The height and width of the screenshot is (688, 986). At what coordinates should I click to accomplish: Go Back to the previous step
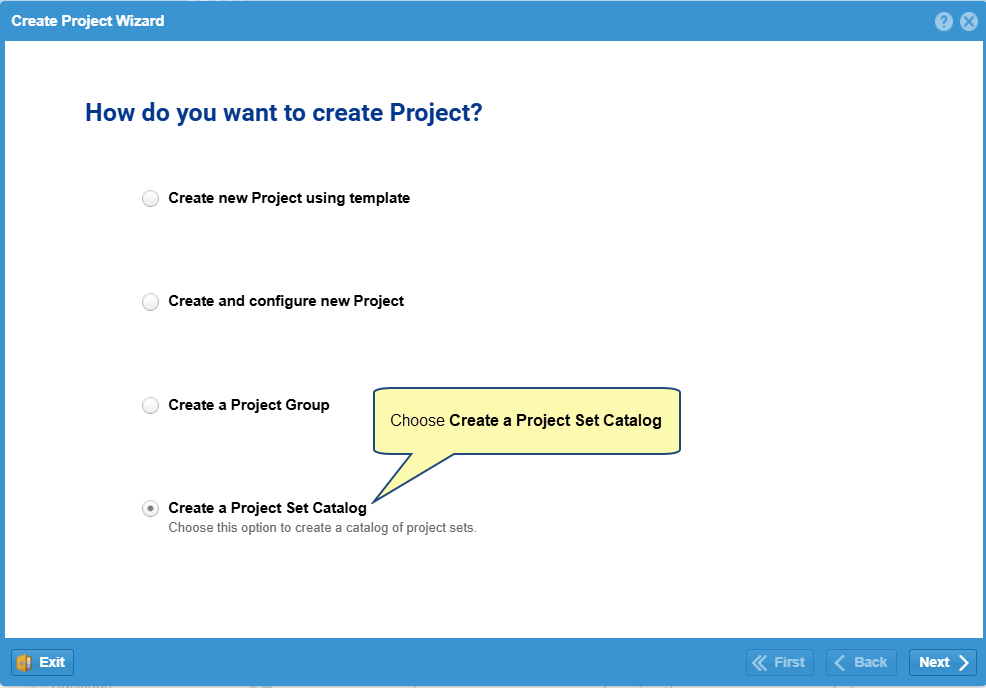click(x=861, y=662)
